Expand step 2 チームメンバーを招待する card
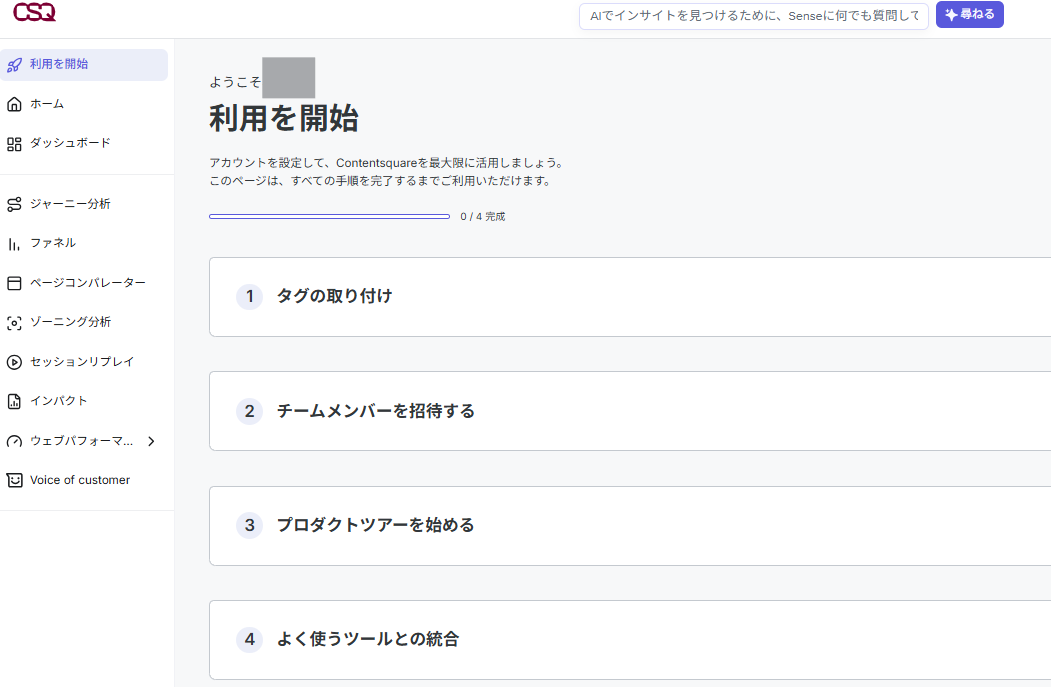 point(630,411)
